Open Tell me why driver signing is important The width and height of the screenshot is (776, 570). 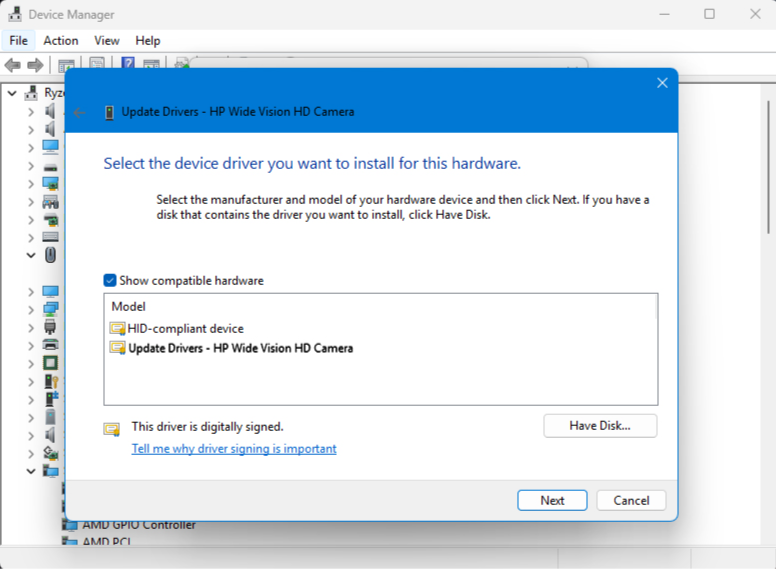point(234,449)
